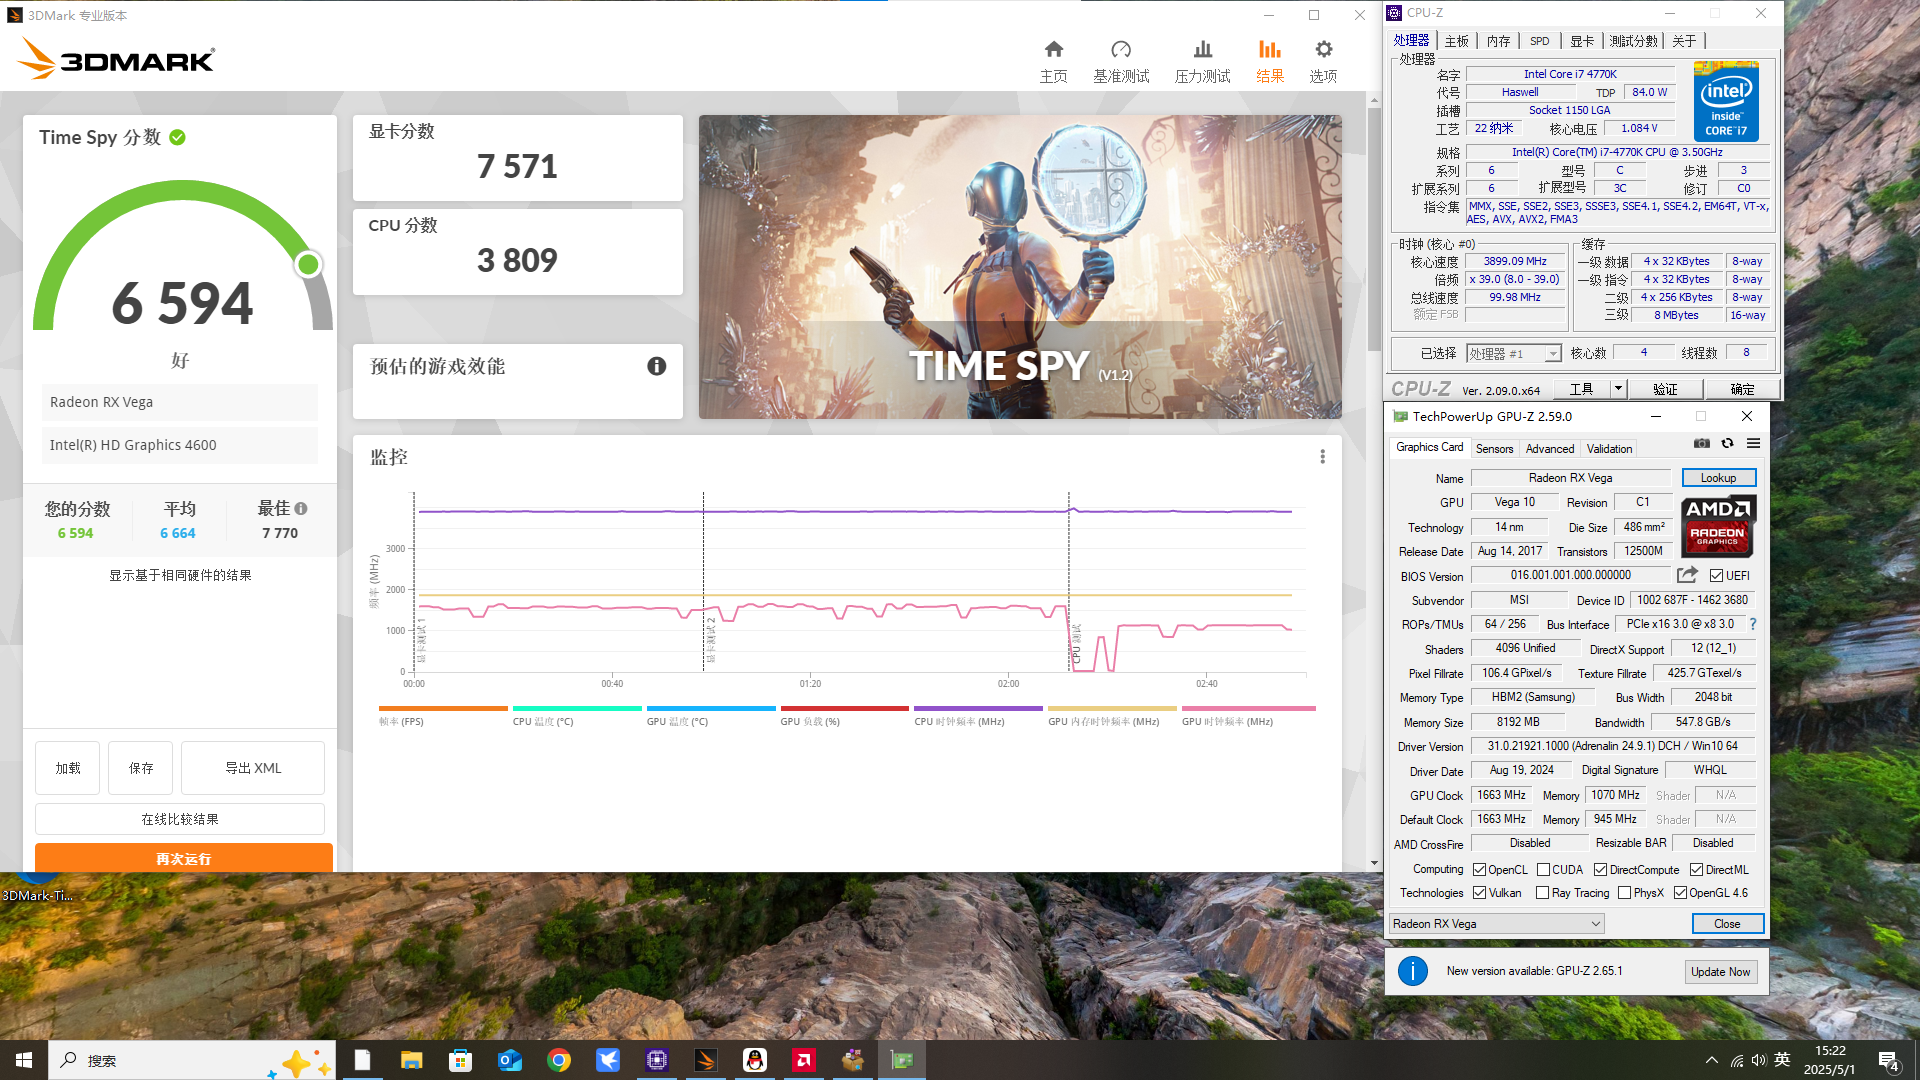Image resolution: width=1920 pixels, height=1080 pixels.
Task: Click CPU-Z validate (验证) button
Action: click(1665, 389)
